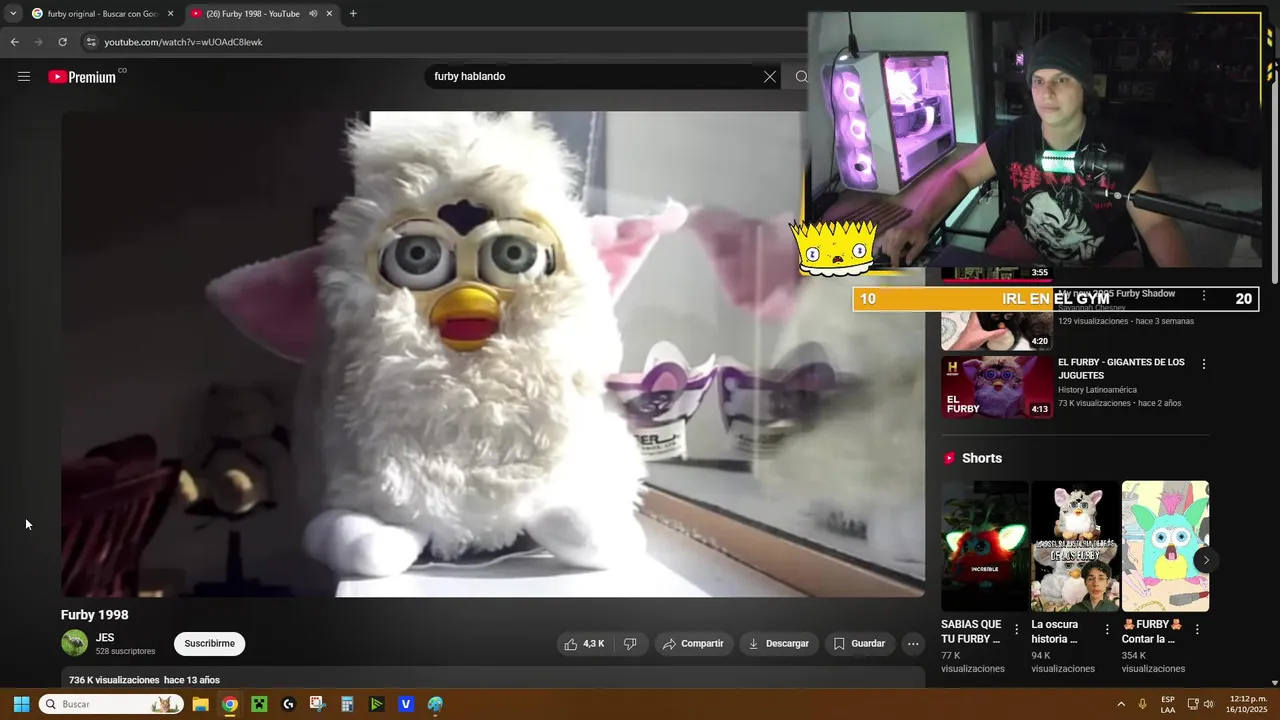The height and width of the screenshot is (720, 1280).
Task: Open La oscura historia short thumbnail
Action: tap(1075, 546)
